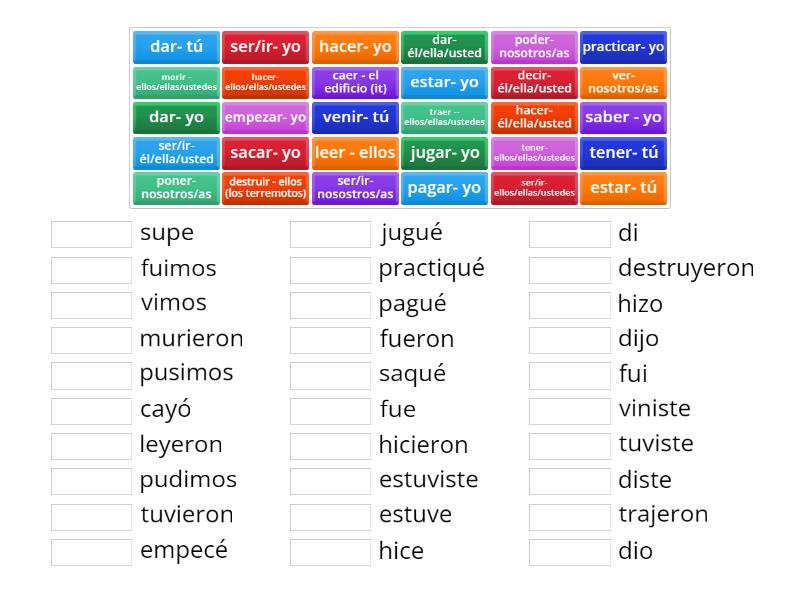The height and width of the screenshot is (600, 800).
Task: Click the blue 'tener- tú' tile
Action: (x=623, y=153)
